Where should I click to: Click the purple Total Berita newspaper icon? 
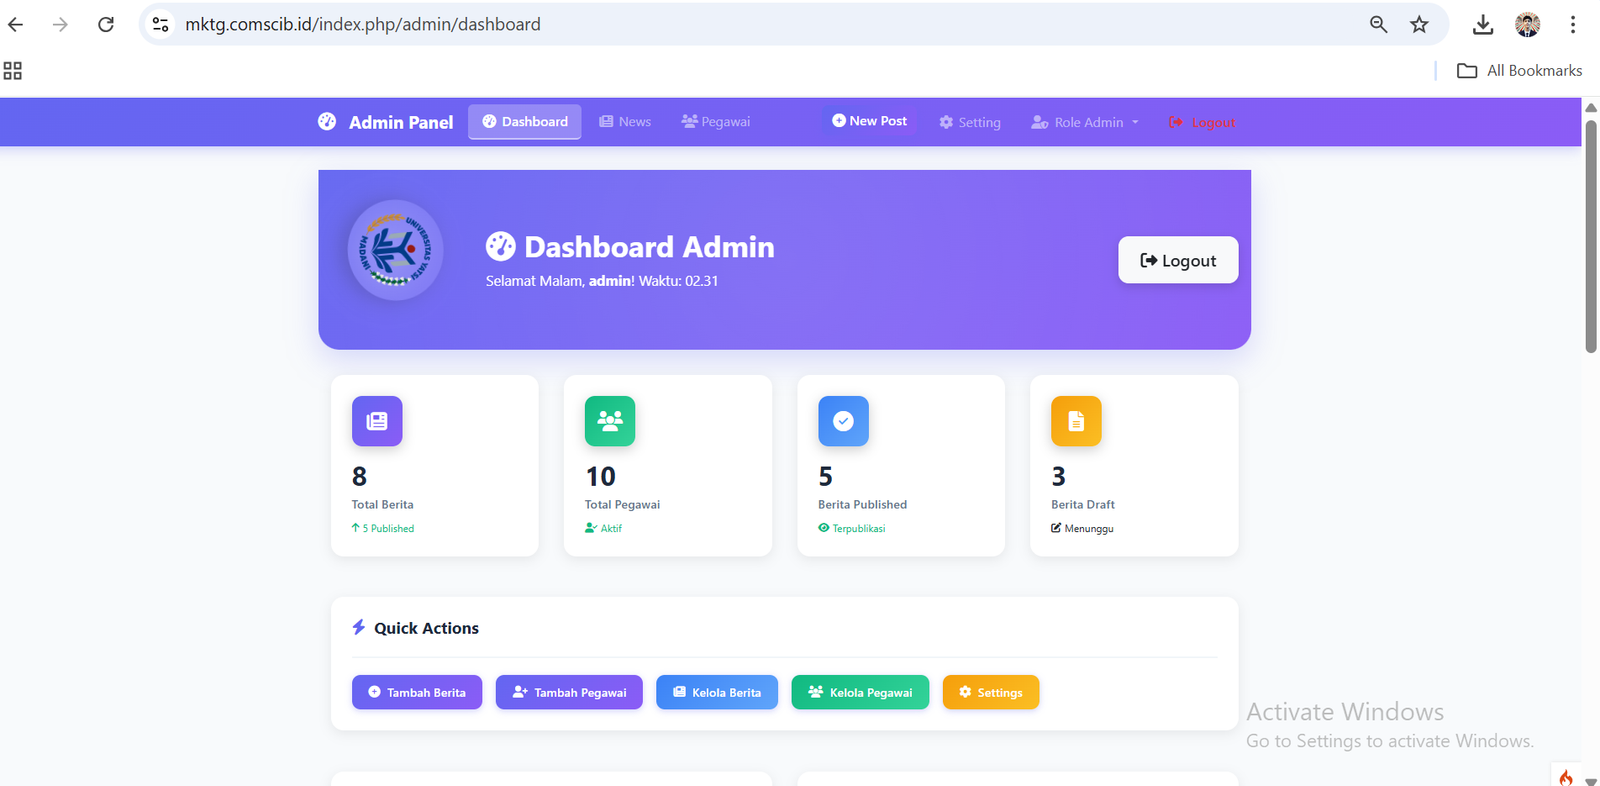click(377, 421)
